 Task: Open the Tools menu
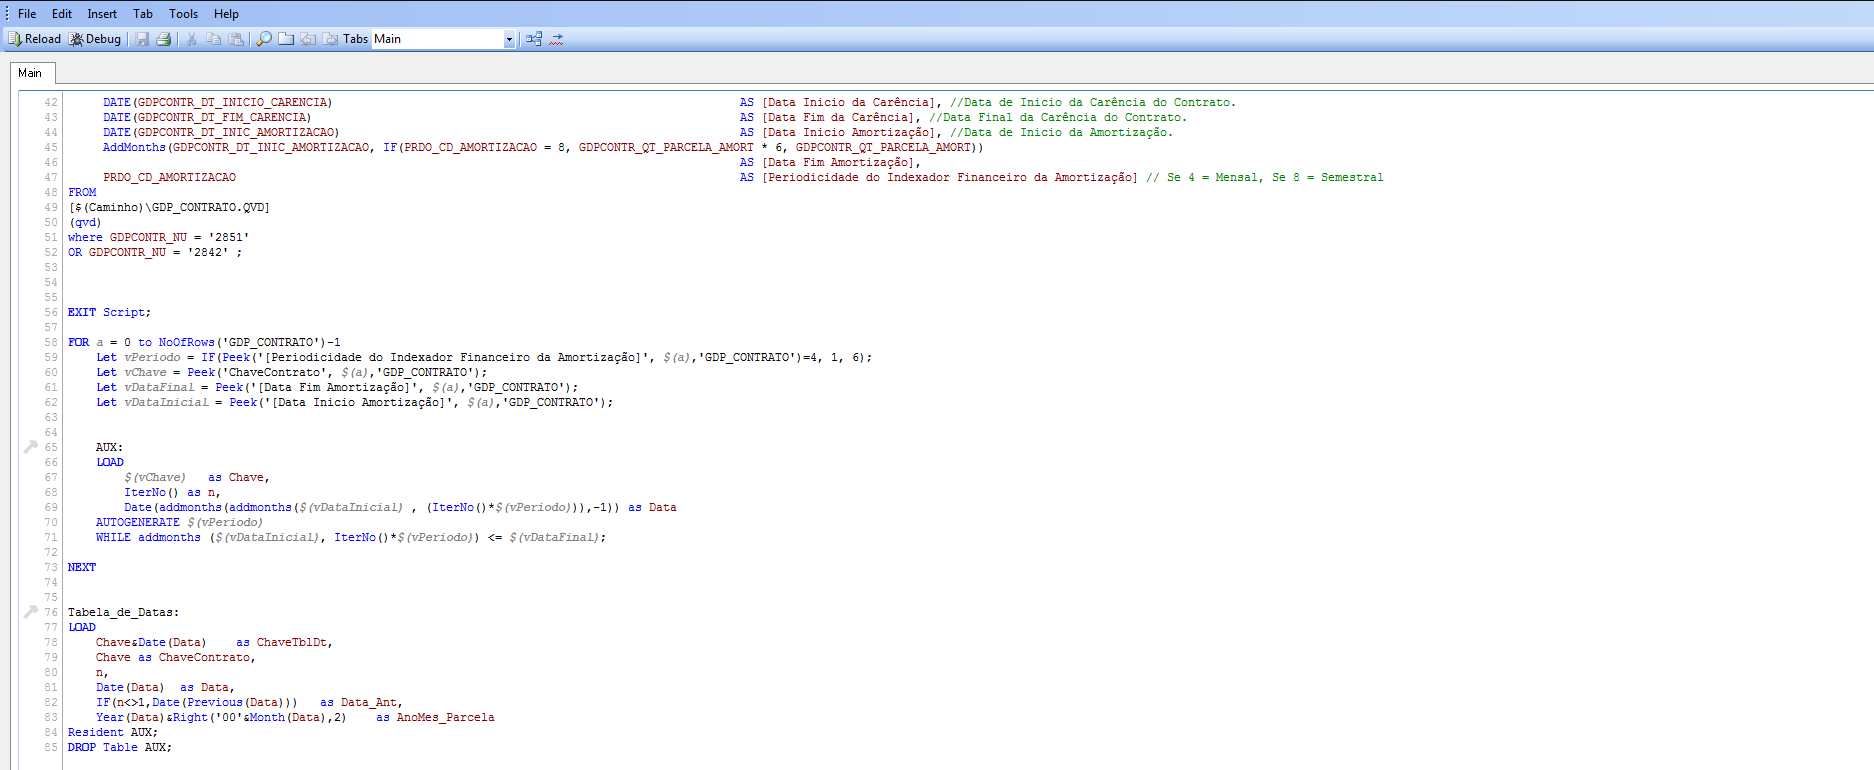184,14
